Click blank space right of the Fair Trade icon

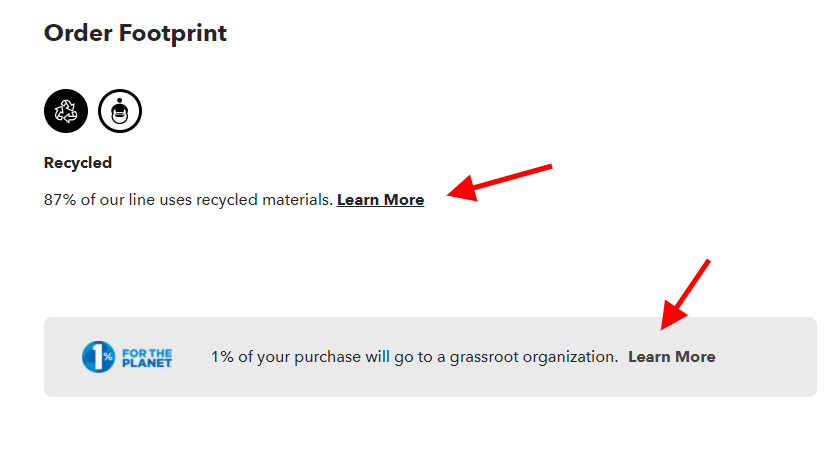(x=300, y=111)
